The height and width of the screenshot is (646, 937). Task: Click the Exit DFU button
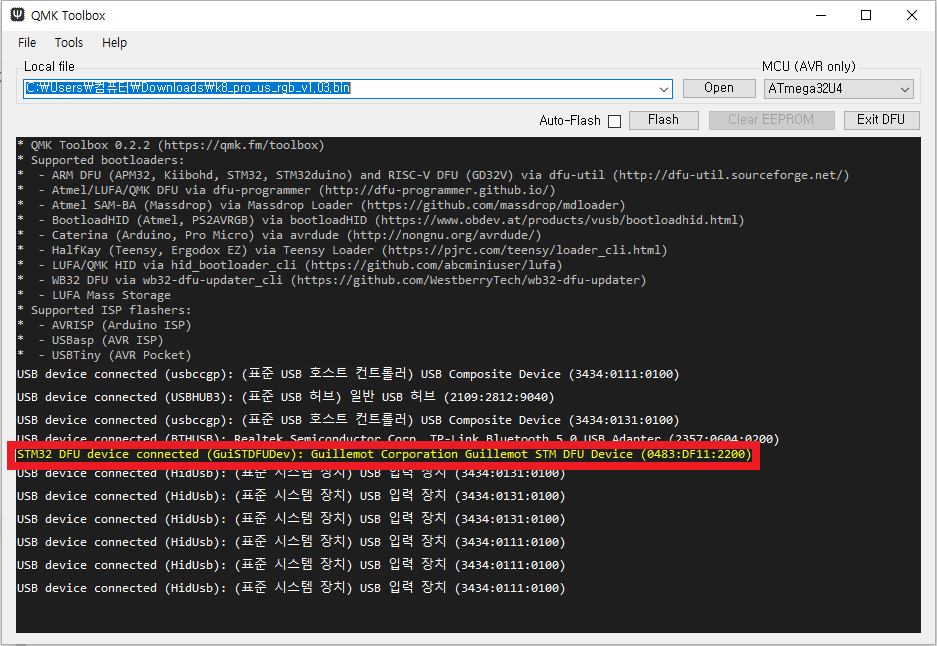pos(881,120)
